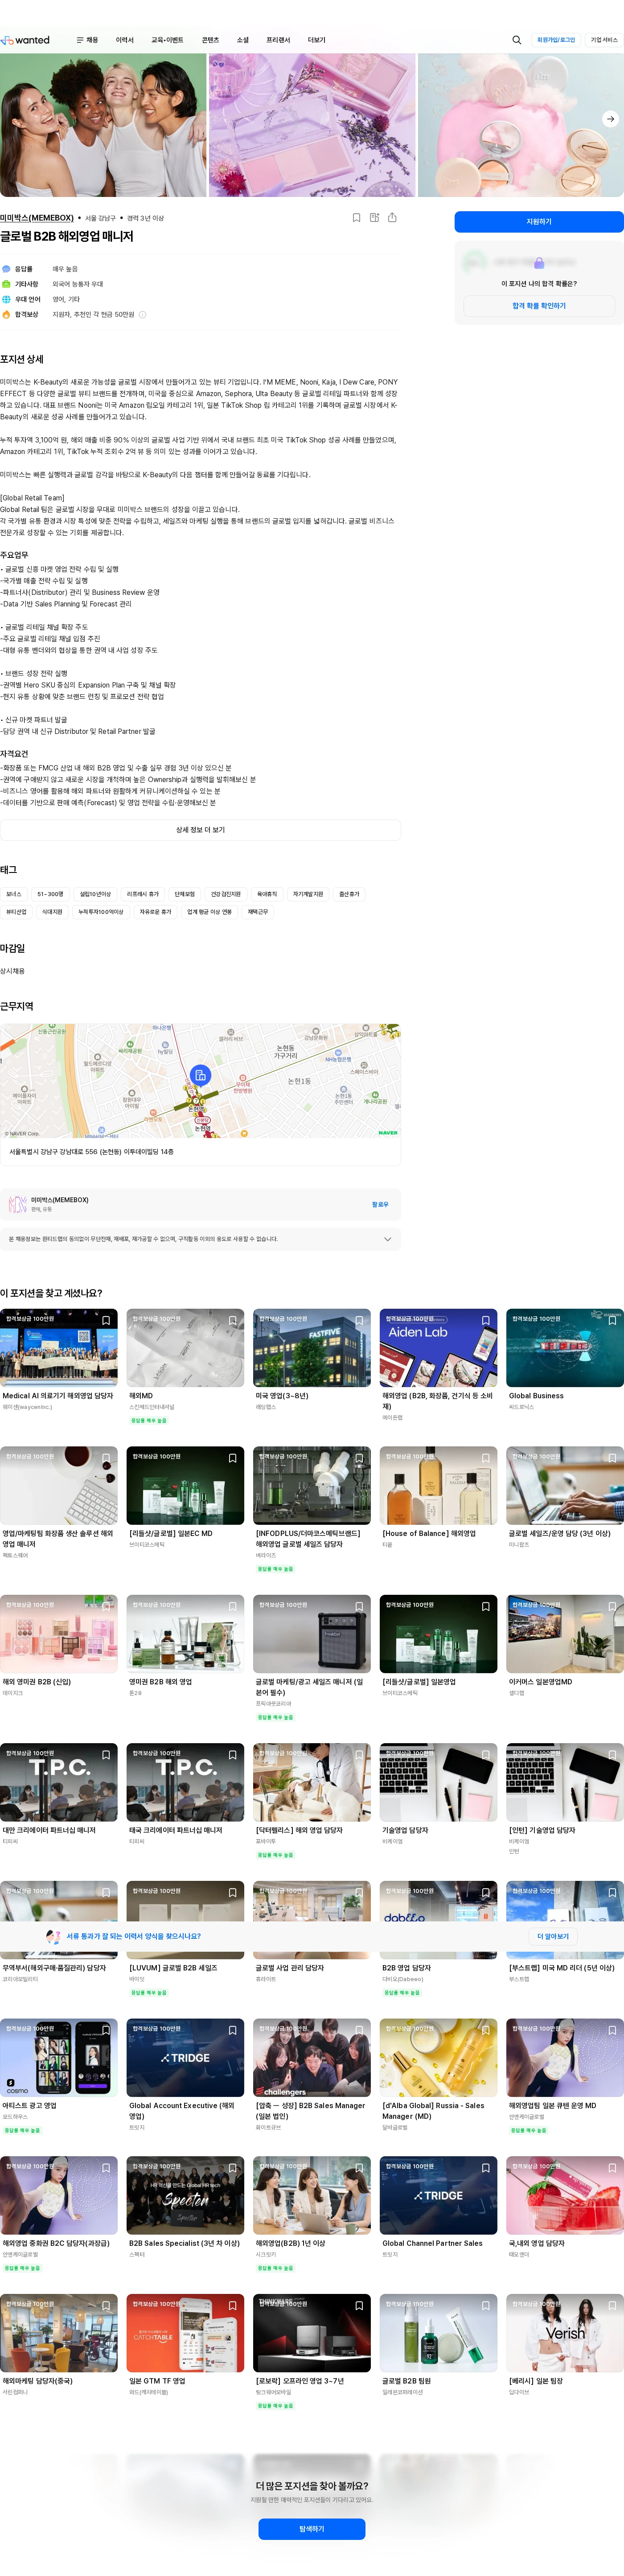This screenshot has height=2576, width=624.
Task: Toggle bookmark on Global Channel Partner Sales card
Action: (486, 2167)
